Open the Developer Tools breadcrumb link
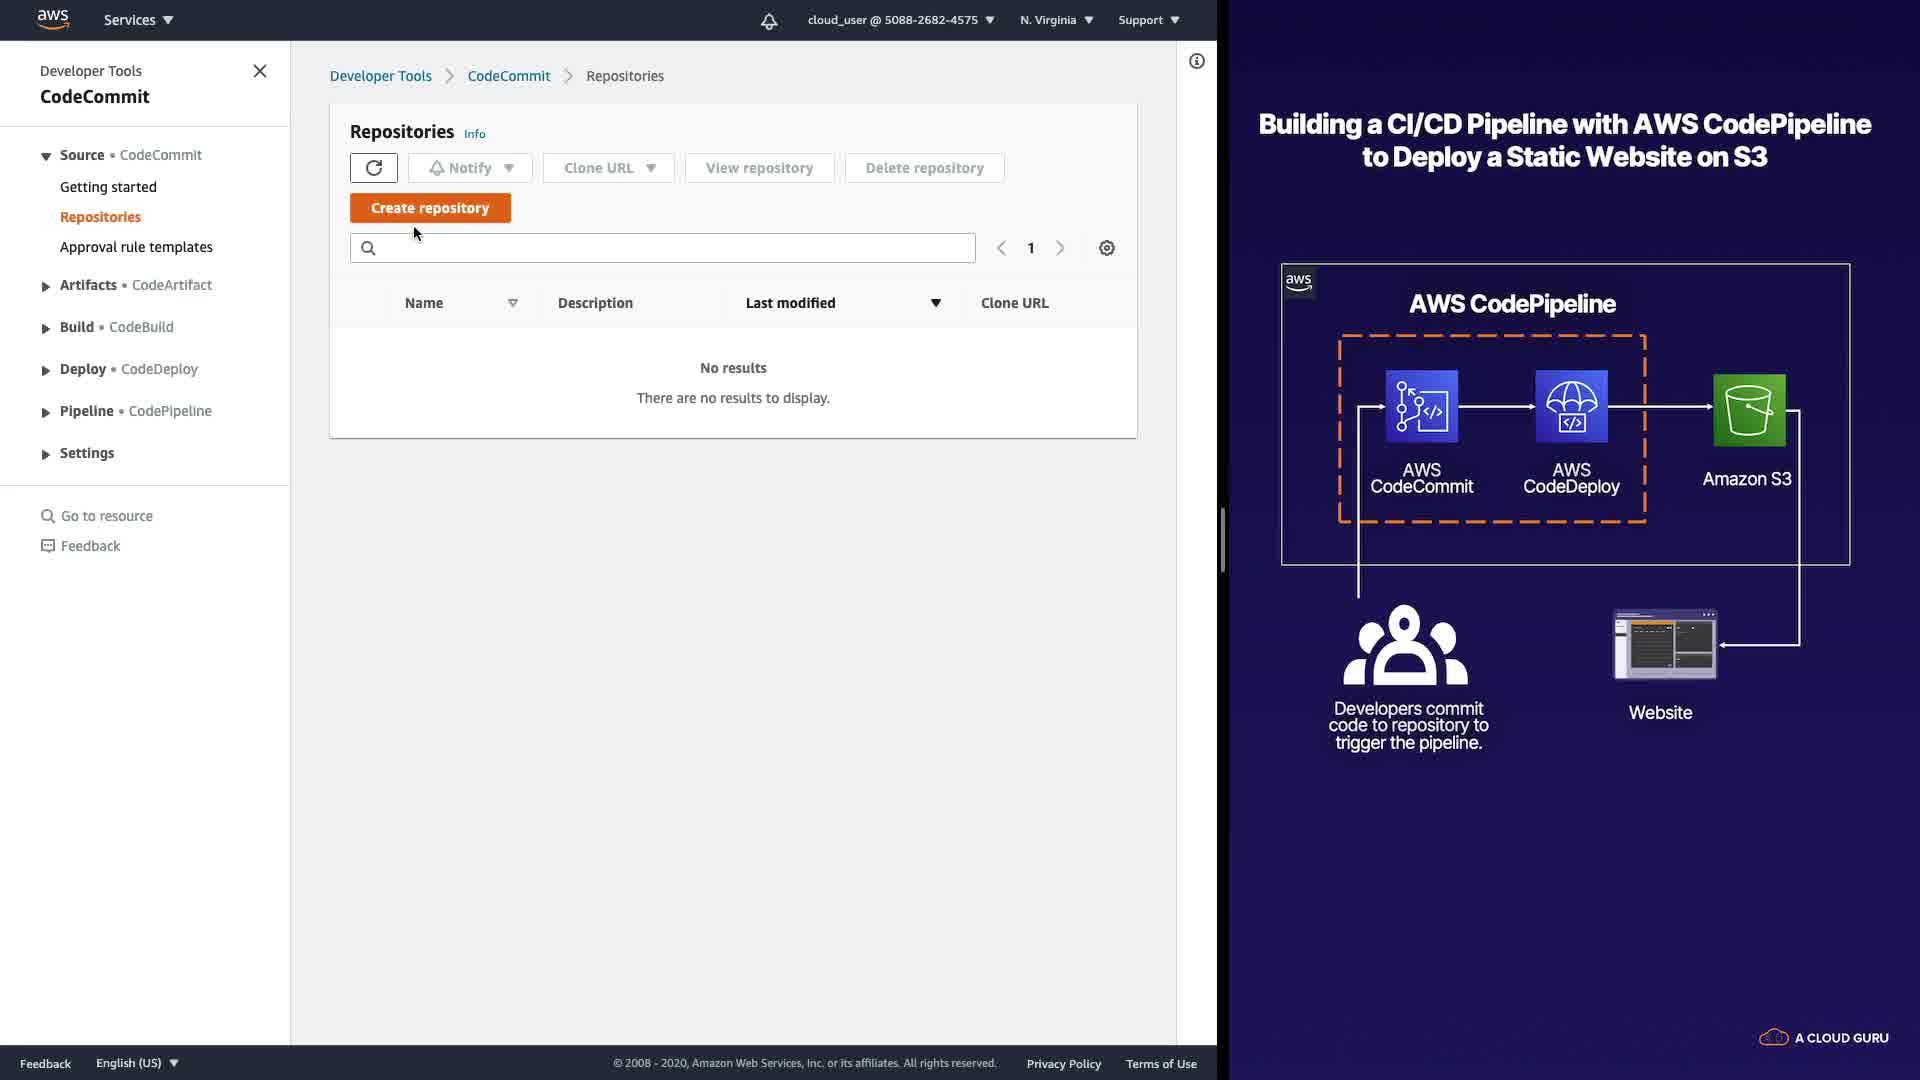The height and width of the screenshot is (1080, 1920). (381, 76)
